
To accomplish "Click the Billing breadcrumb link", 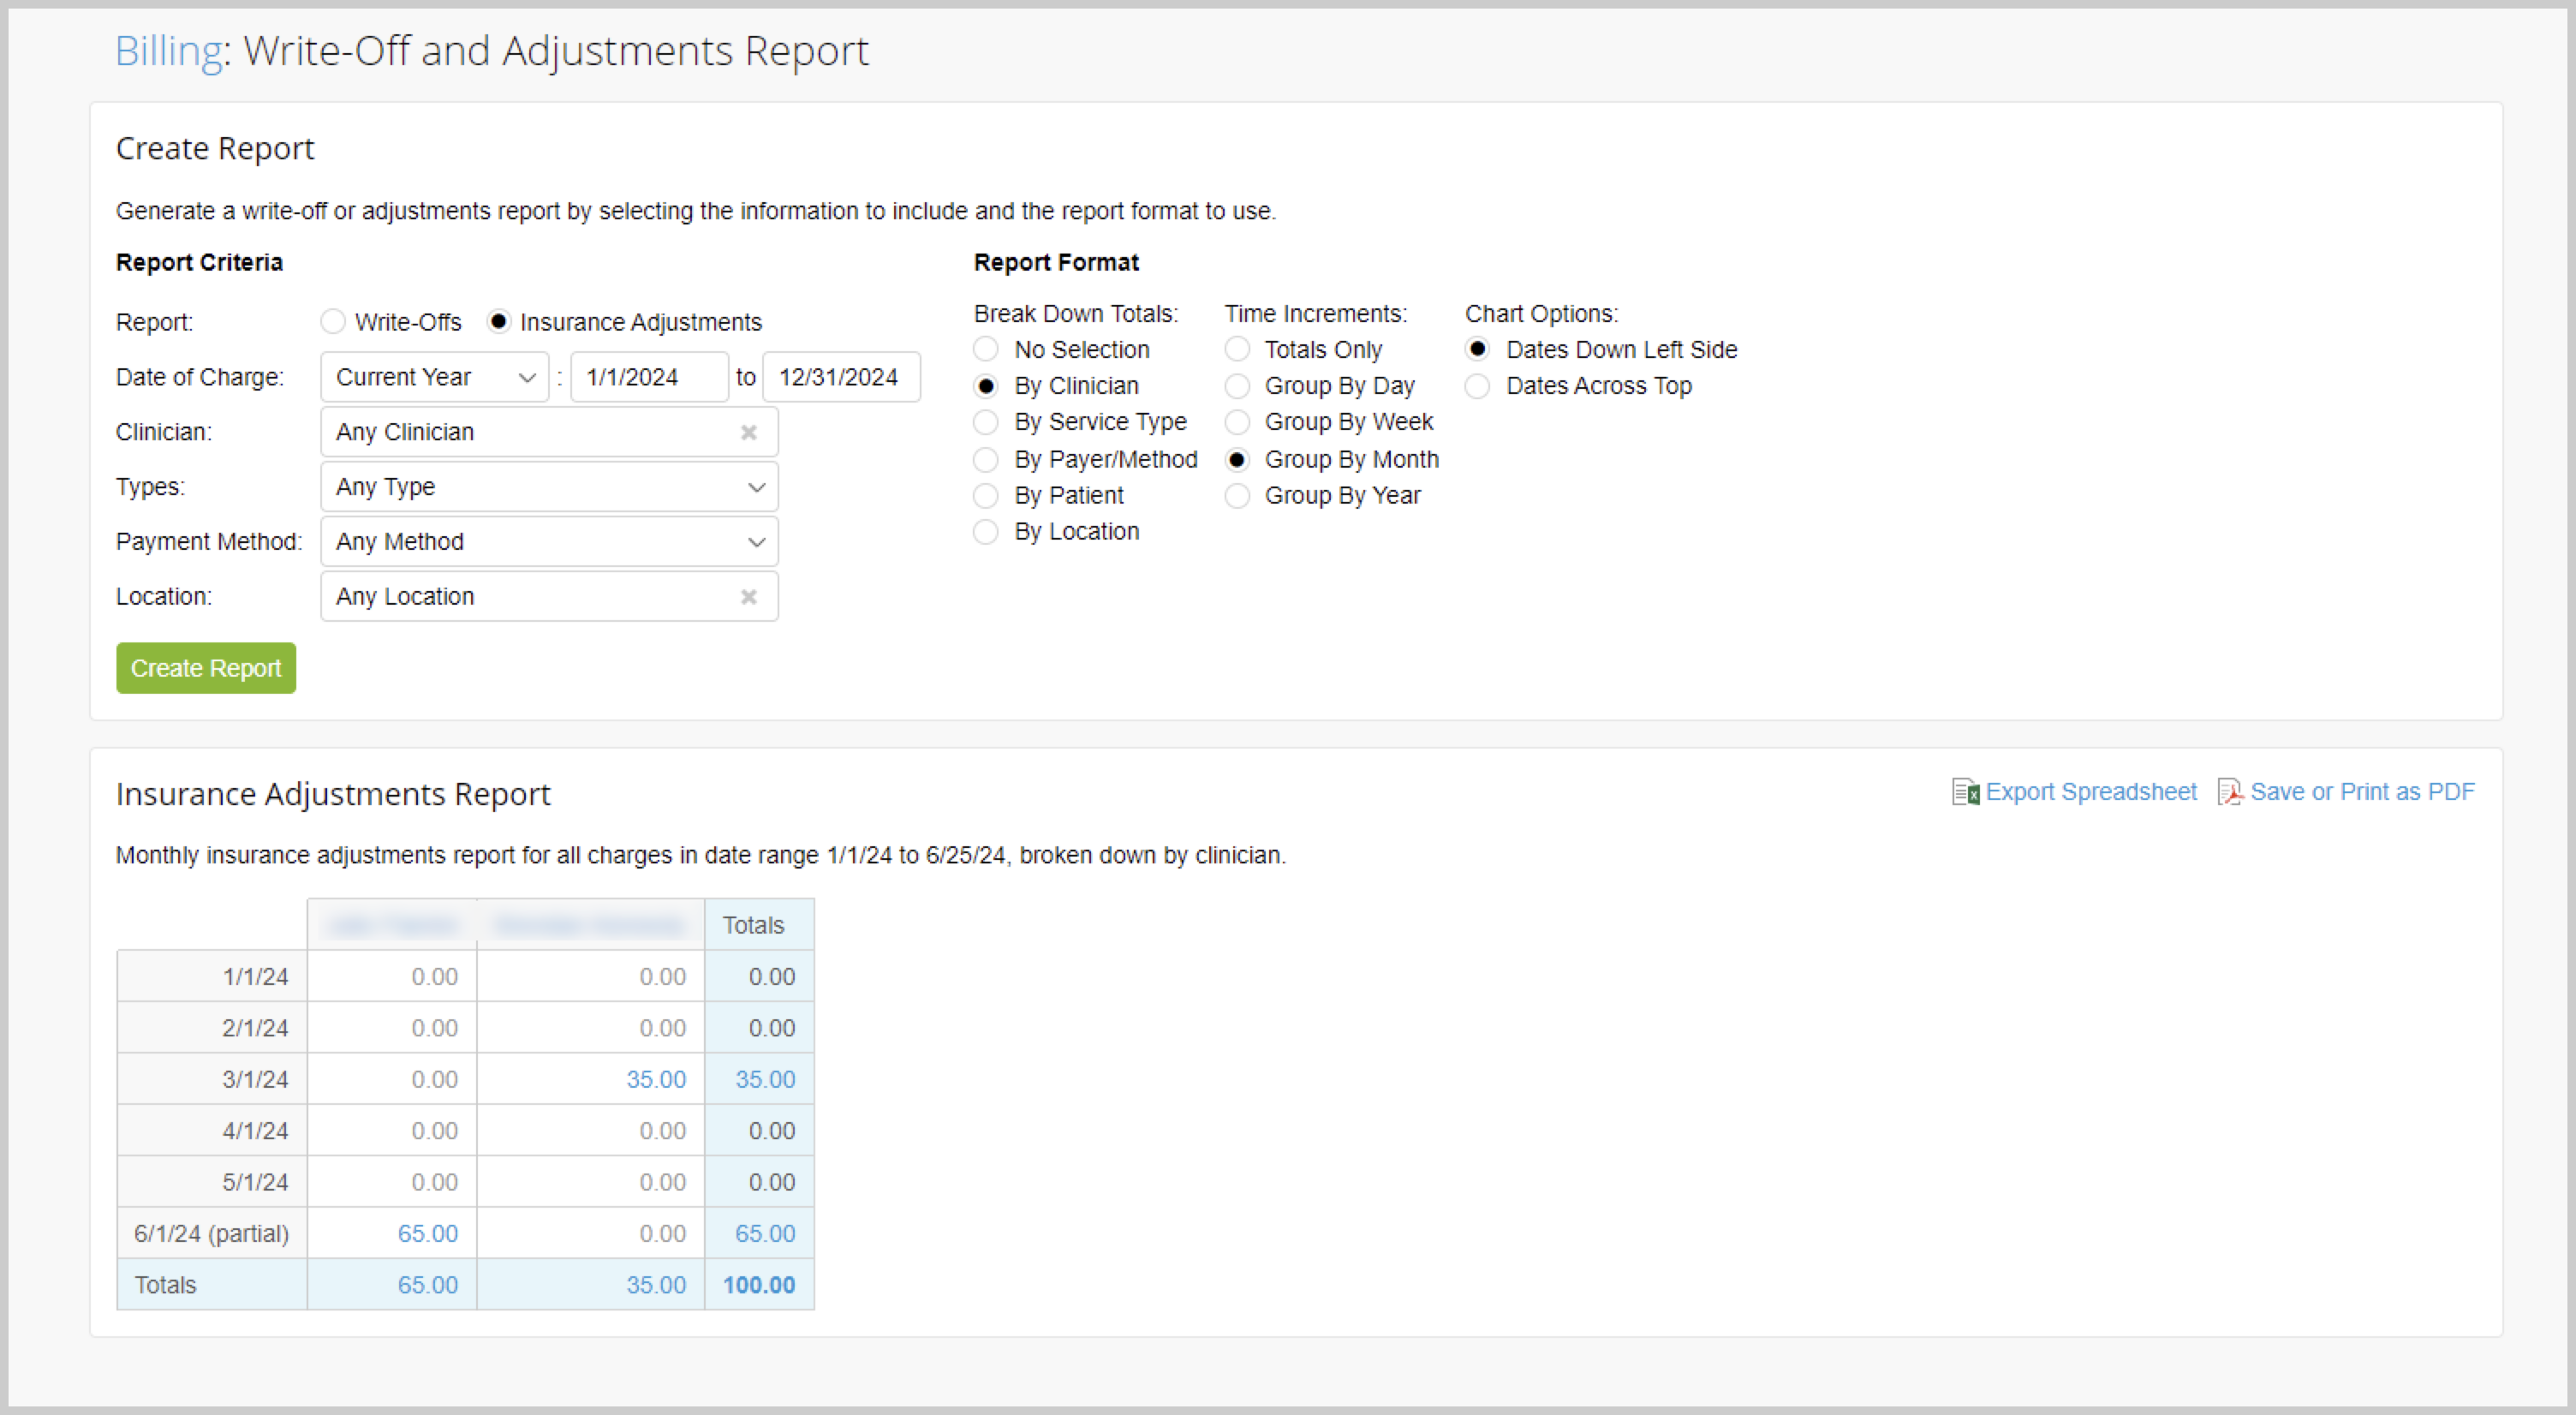I will tap(169, 51).
